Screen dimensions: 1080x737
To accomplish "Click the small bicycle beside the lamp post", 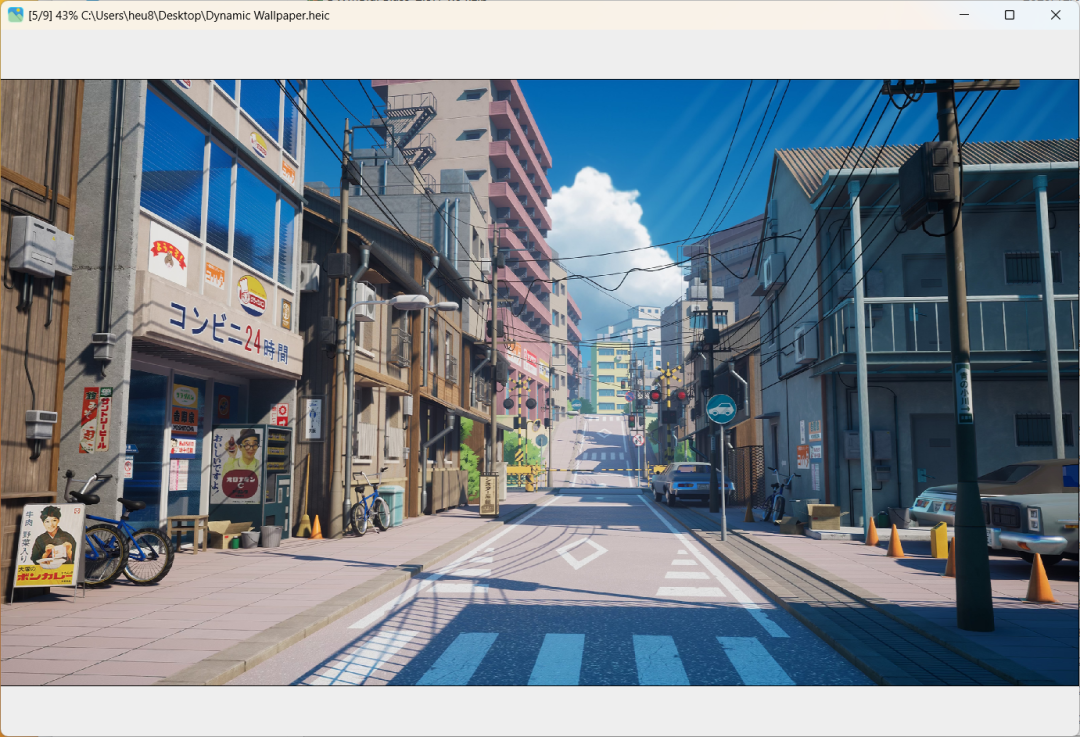I will pyautogui.click(x=370, y=507).
